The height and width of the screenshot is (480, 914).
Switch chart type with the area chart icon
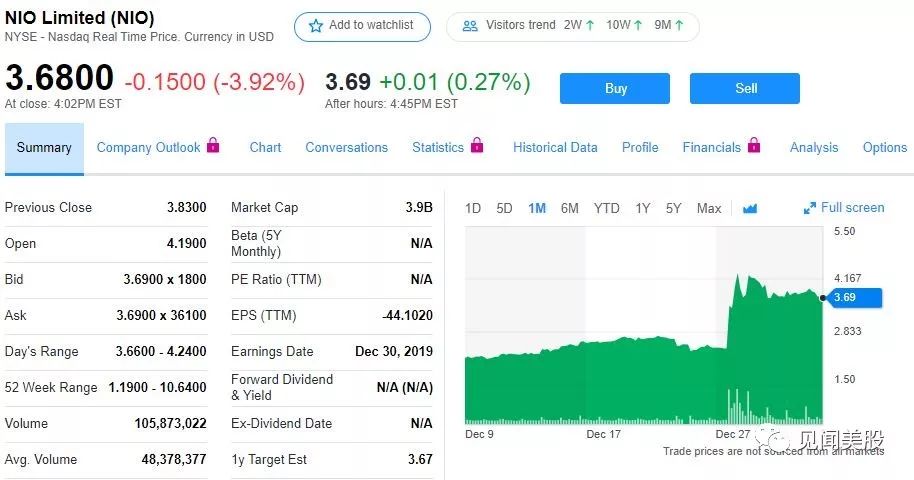point(750,208)
